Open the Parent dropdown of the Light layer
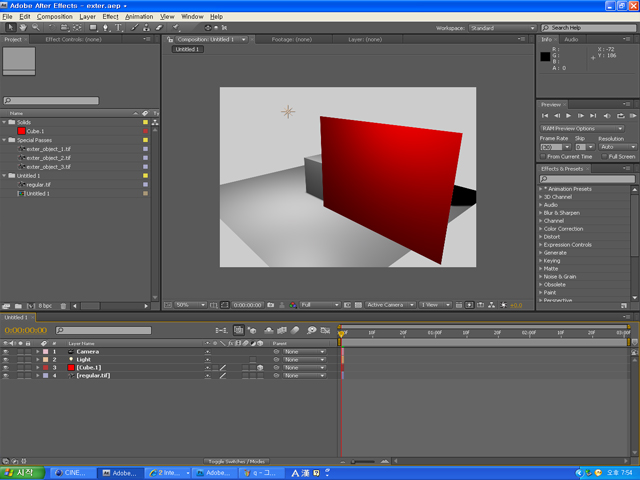 (x=304, y=360)
